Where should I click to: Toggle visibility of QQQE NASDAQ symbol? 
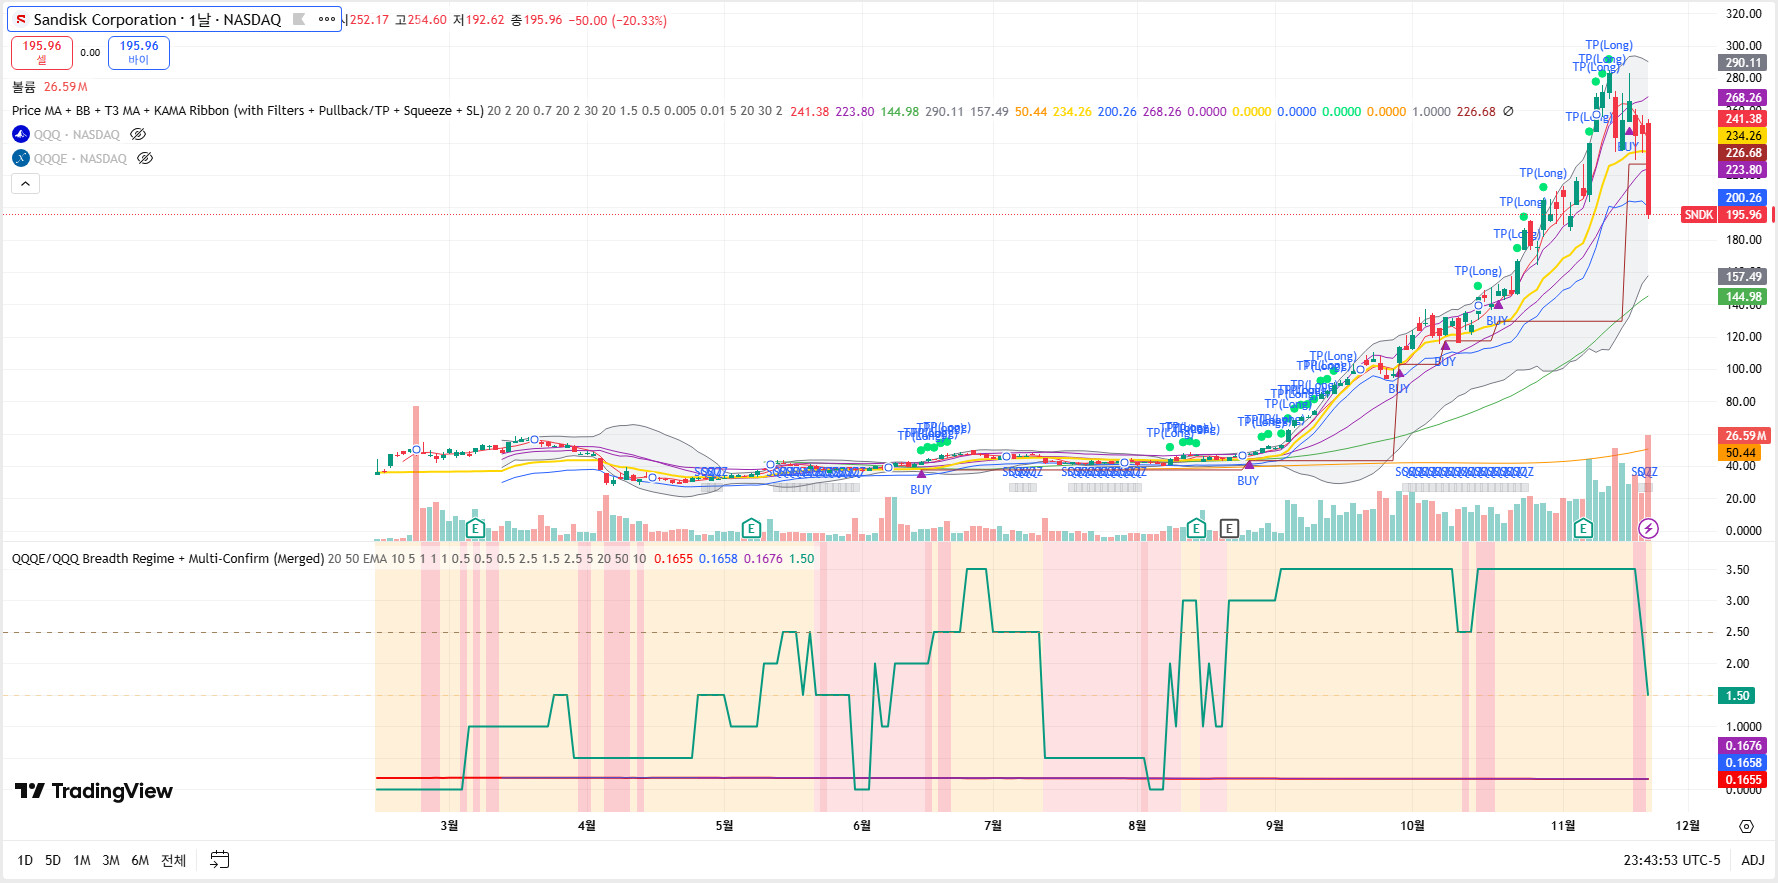(x=145, y=158)
